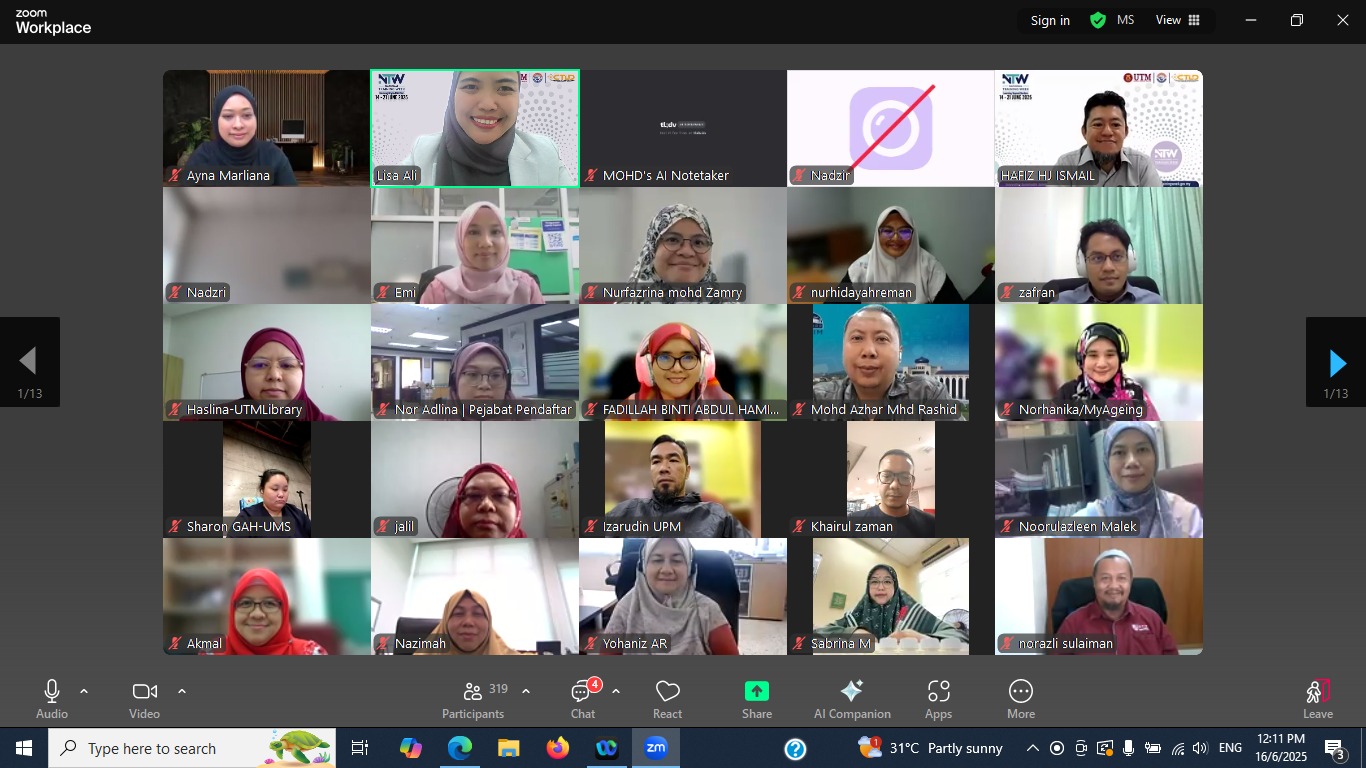
Task: Show hidden system tray icons
Action: click(1033, 748)
